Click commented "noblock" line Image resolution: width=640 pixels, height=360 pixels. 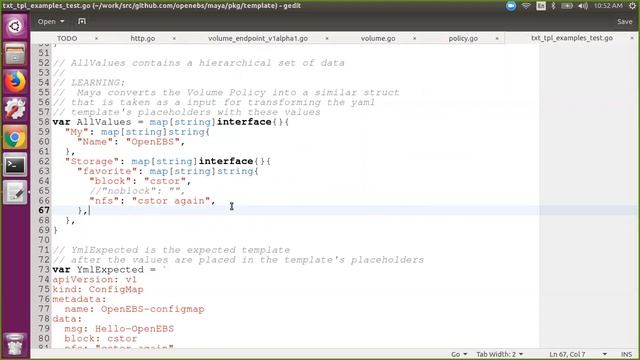click(x=137, y=191)
